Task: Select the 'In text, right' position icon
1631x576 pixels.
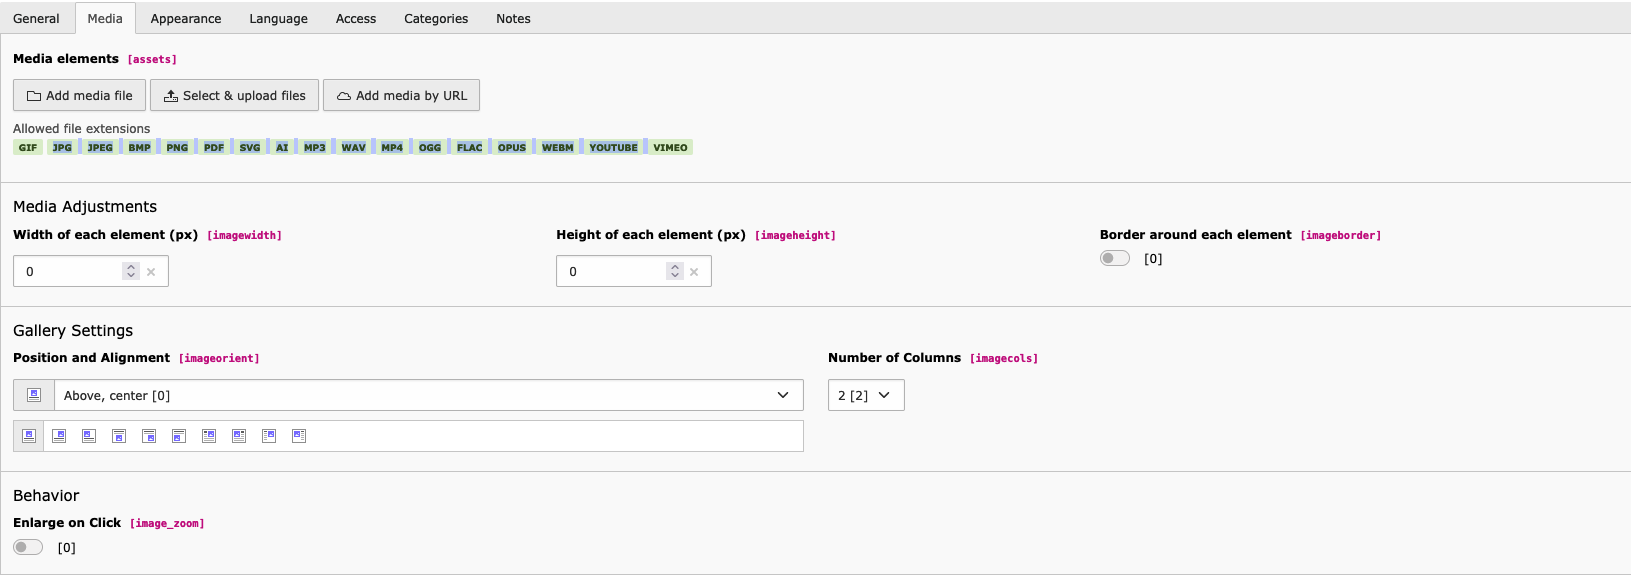Action: pos(209,436)
